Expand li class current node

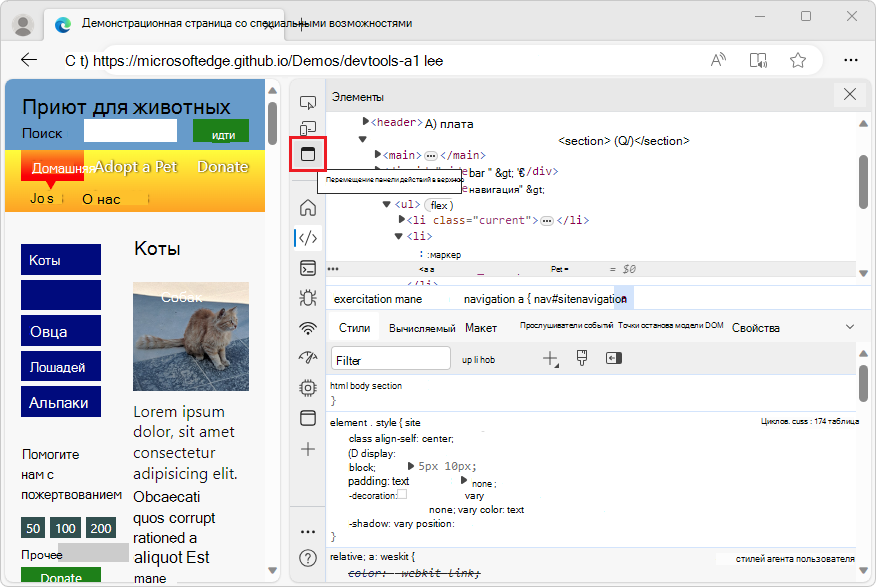[x=402, y=219]
